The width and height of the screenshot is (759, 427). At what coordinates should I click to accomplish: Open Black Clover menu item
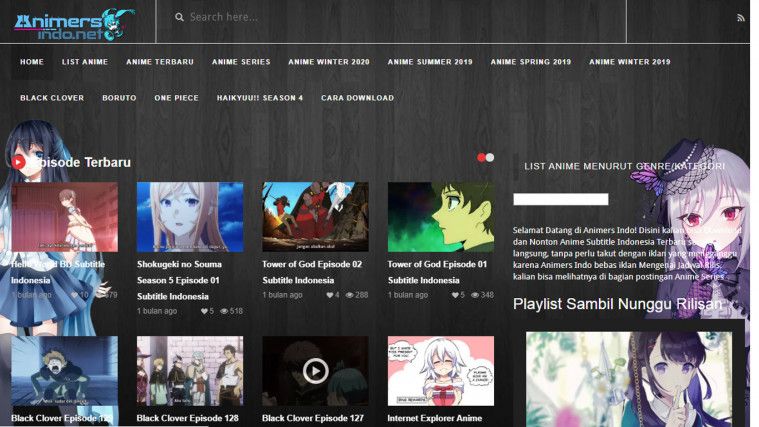[x=52, y=98]
